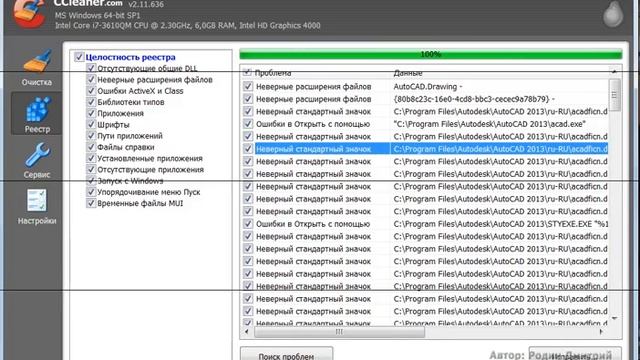Toggle Неверные расширения файлов in the left list
The width and height of the screenshot is (640, 360).
pos(91,80)
